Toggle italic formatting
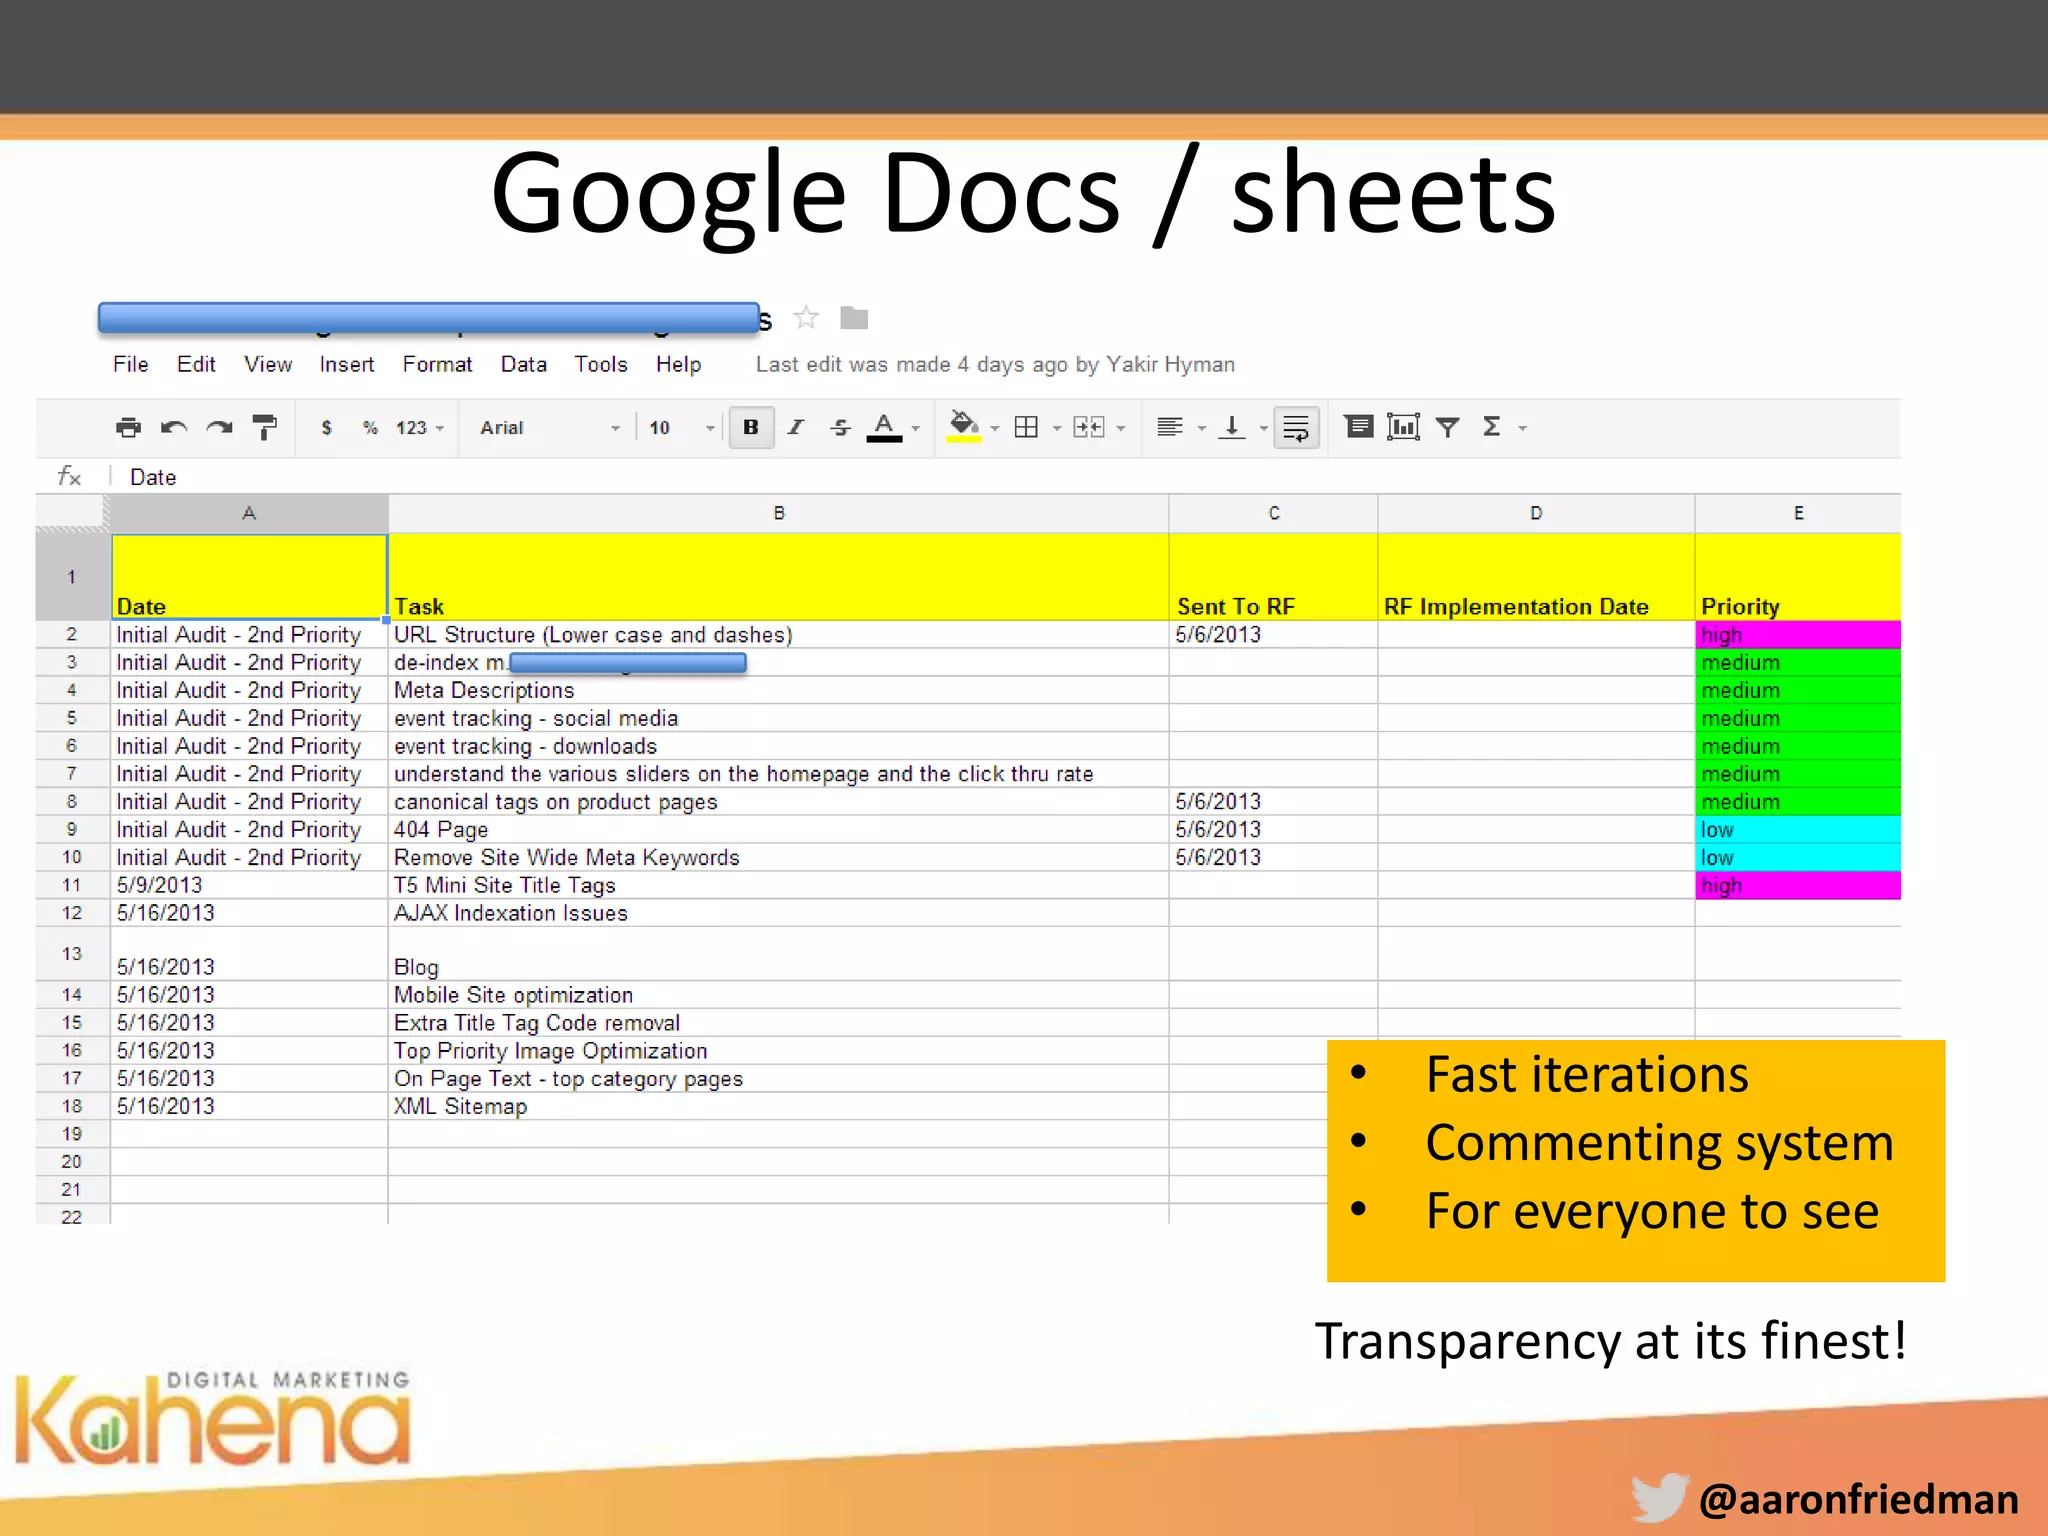The height and width of the screenshot is (1536, 2048). 796,428
